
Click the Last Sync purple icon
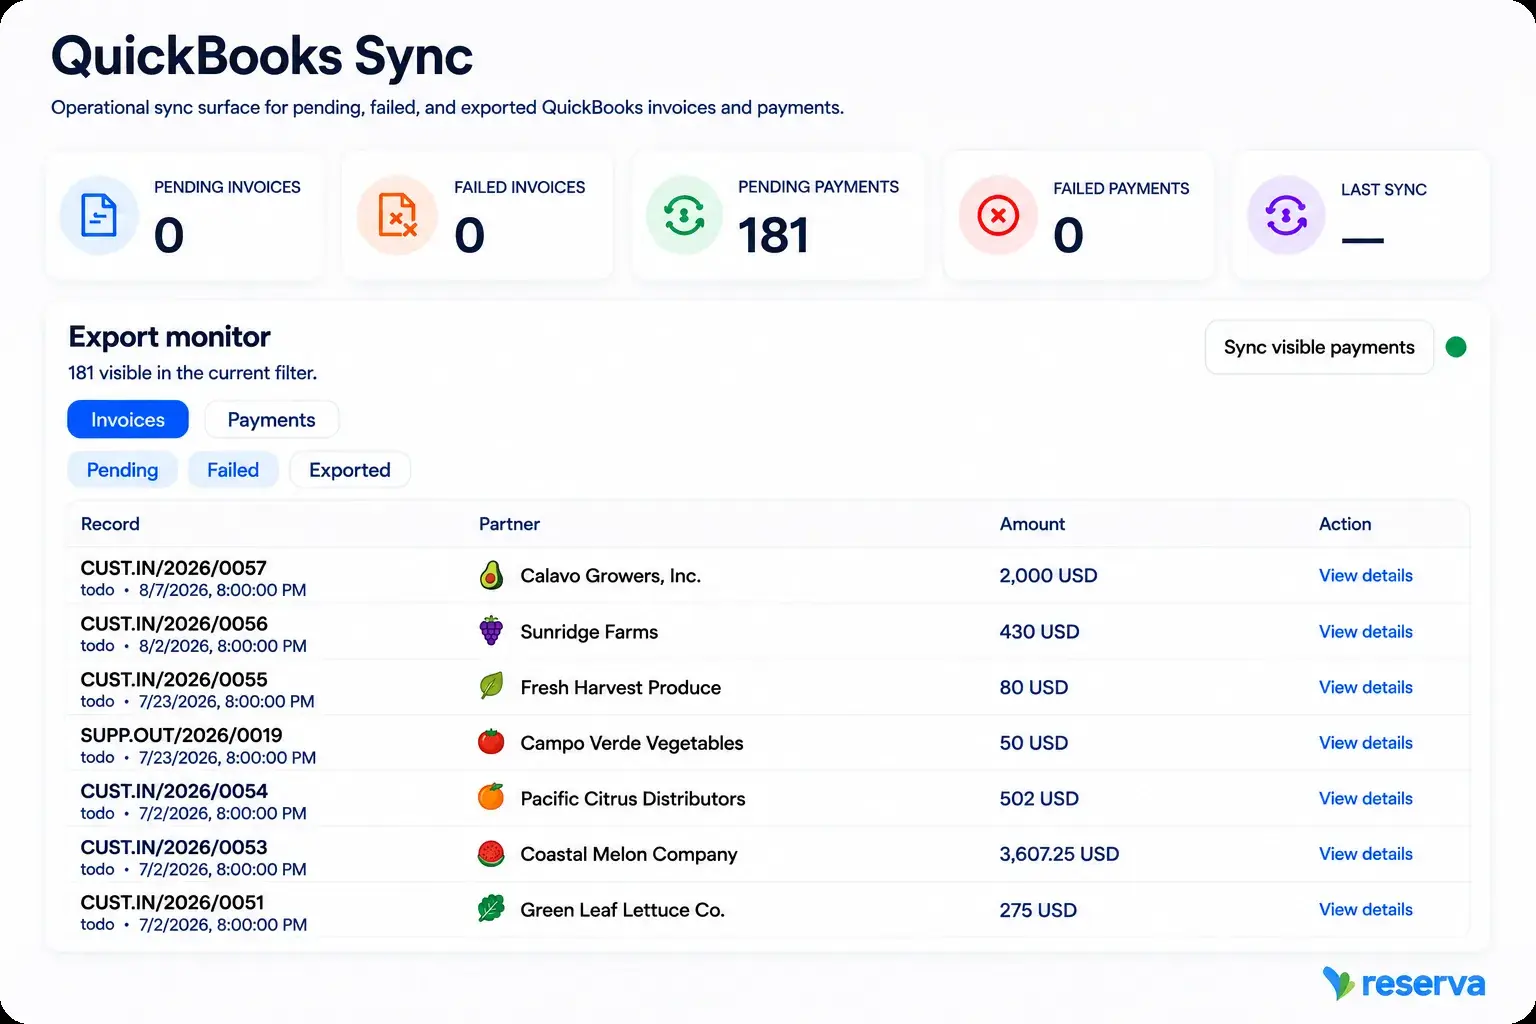click(x=1286, y=215)
